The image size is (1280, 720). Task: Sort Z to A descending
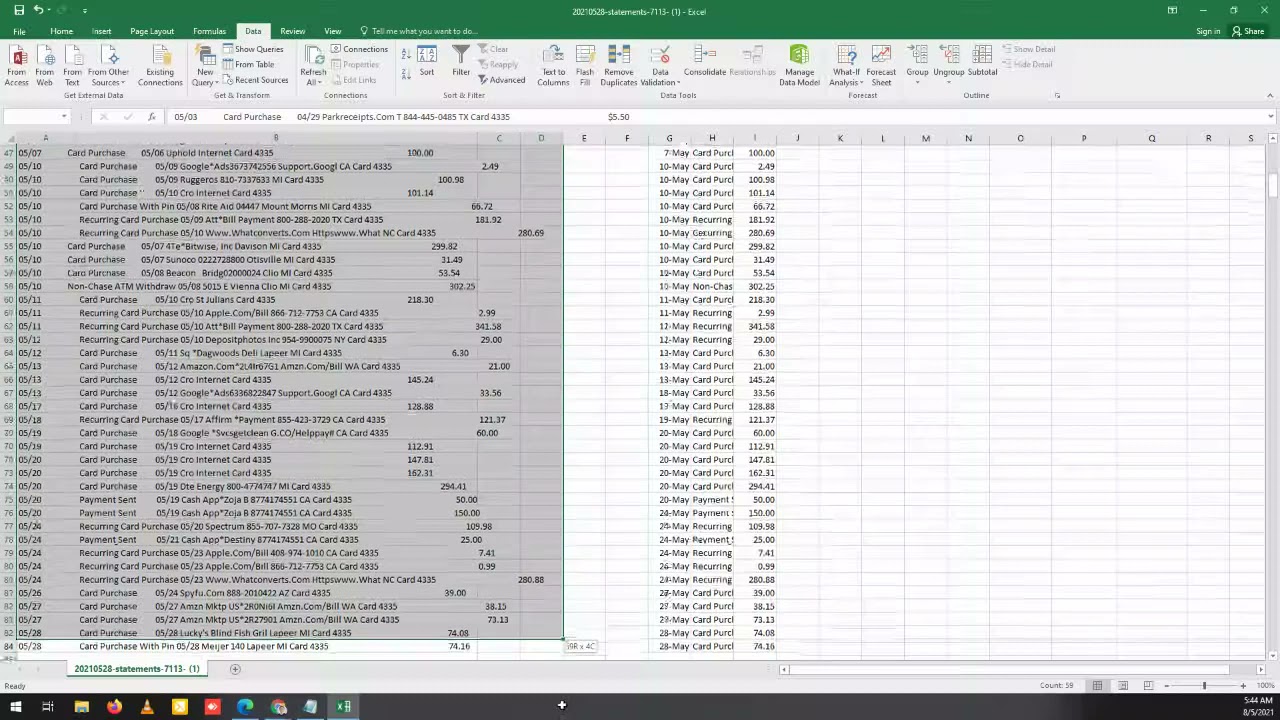coord(406,73)
